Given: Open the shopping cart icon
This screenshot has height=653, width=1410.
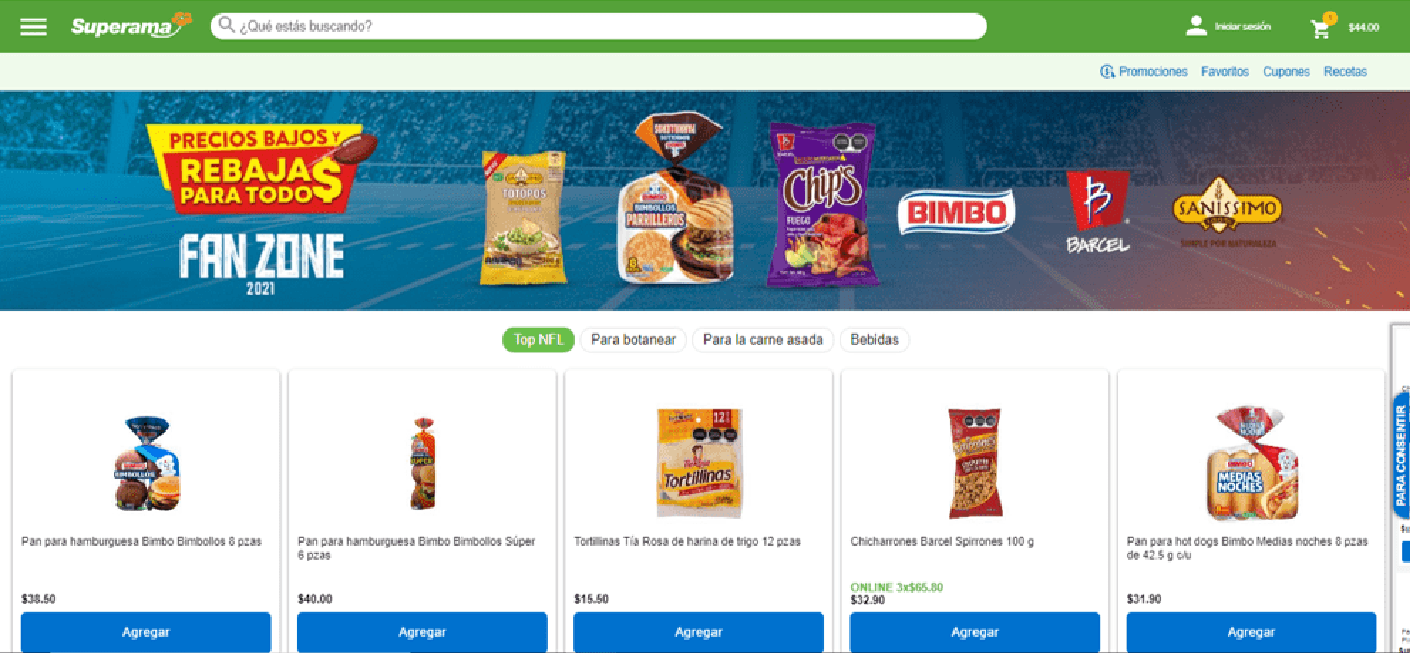Looking at the screenshot, I should (x=1322, y=27).
